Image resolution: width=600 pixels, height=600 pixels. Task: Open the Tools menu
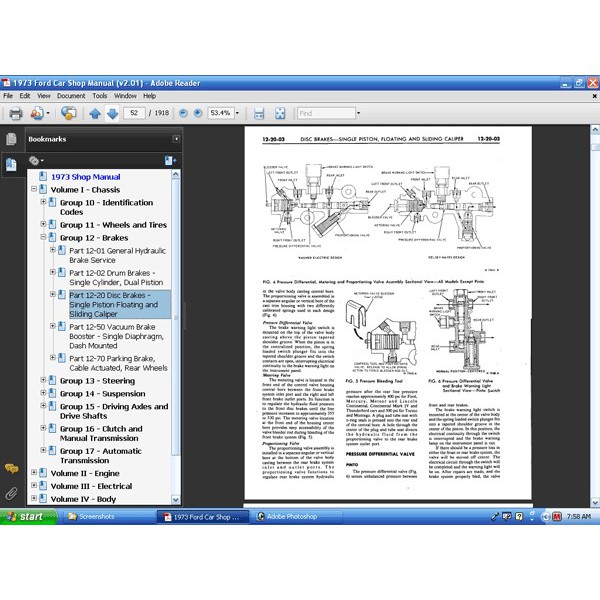tap(99, 96)
